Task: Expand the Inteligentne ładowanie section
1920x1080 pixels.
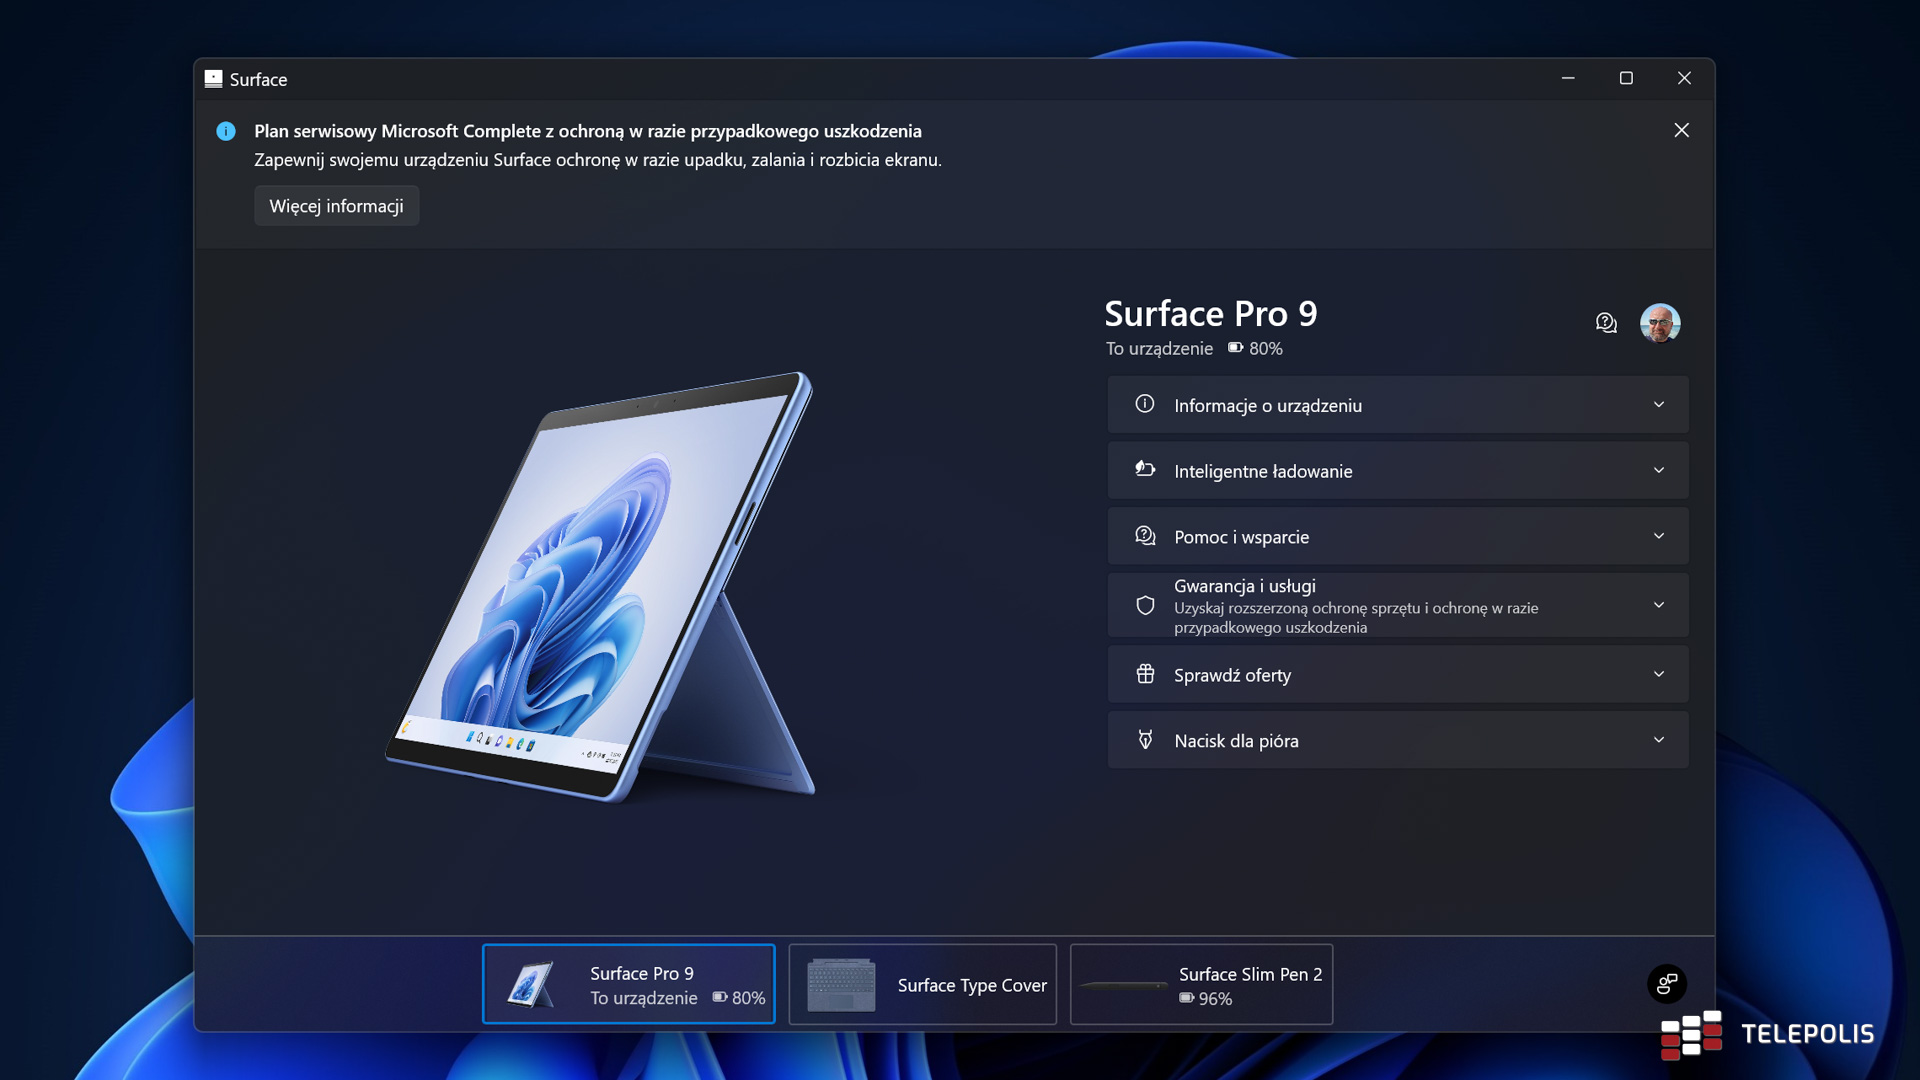Action: [x=1659, y=470]
